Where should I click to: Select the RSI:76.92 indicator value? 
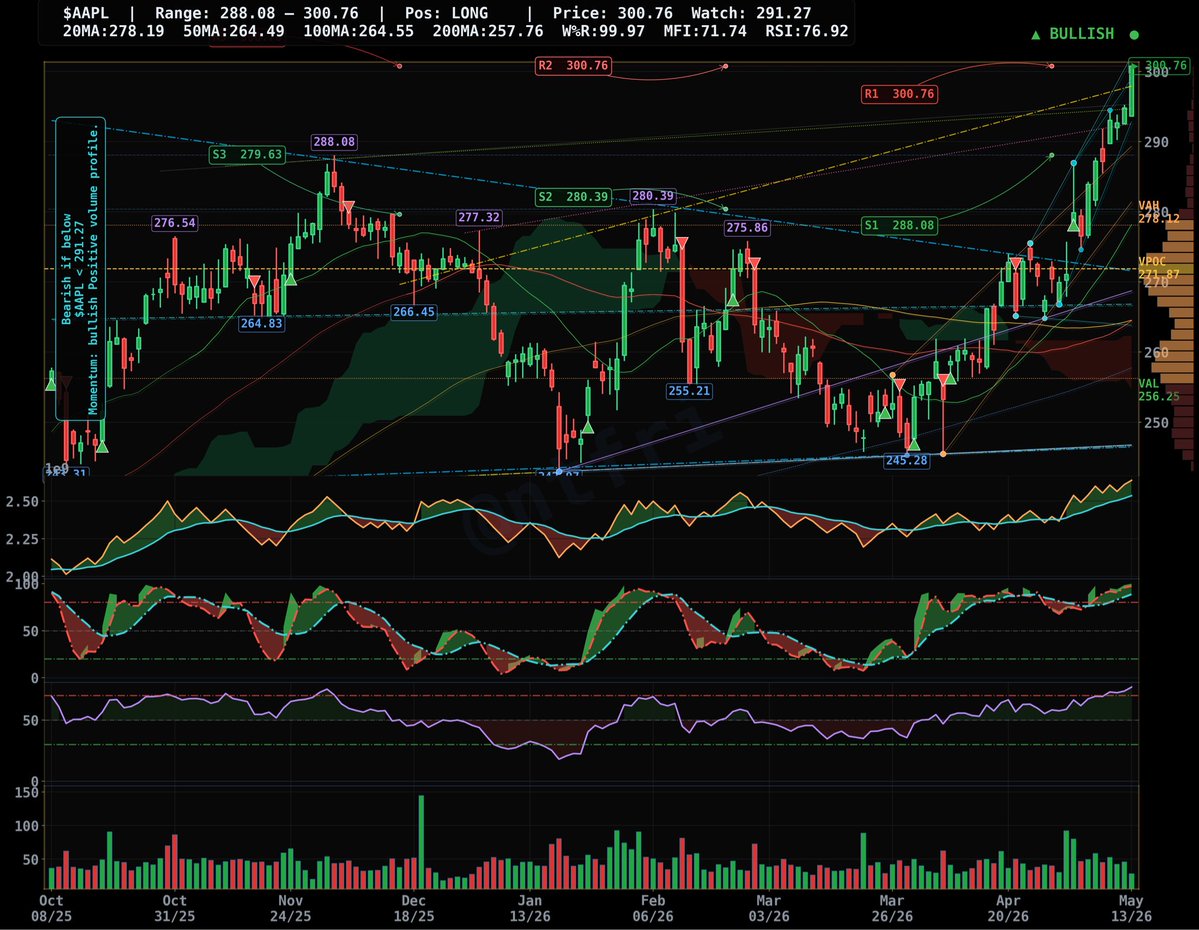click(807, 31)
